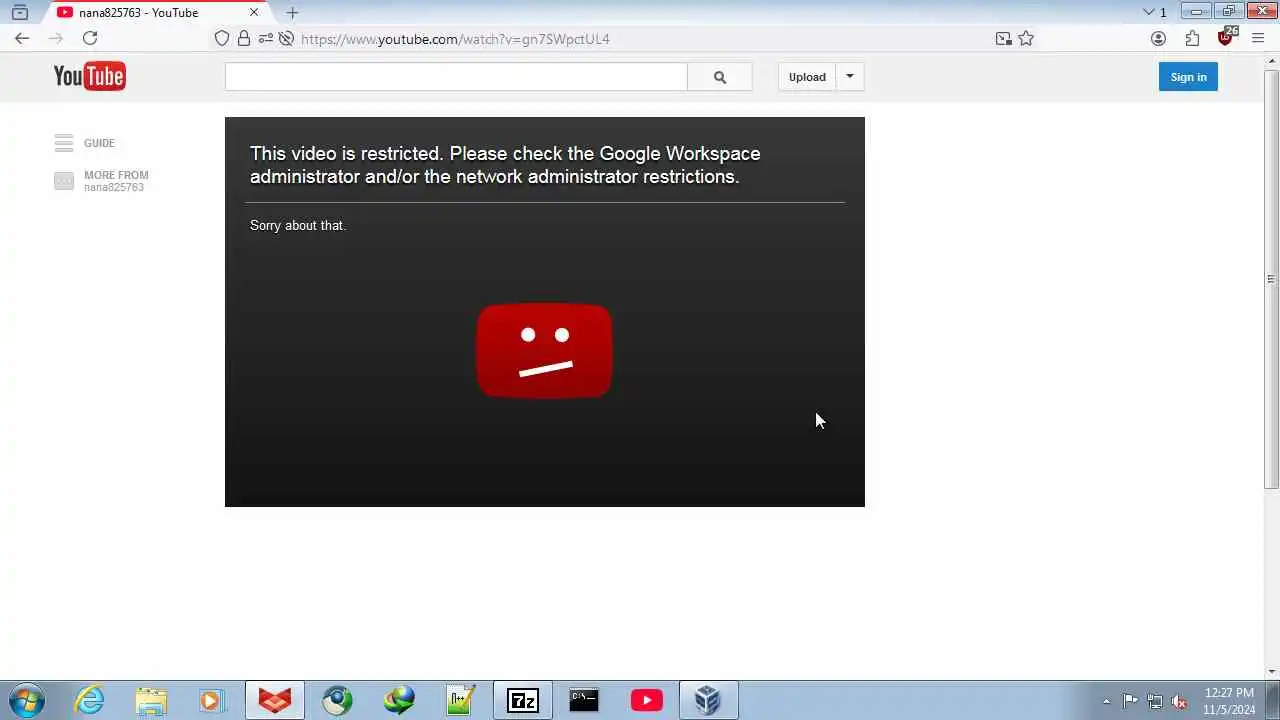Open the Firefox account icon
Image resolution: width=1280 pixels, height=720 pixels.
point(1158,39)
